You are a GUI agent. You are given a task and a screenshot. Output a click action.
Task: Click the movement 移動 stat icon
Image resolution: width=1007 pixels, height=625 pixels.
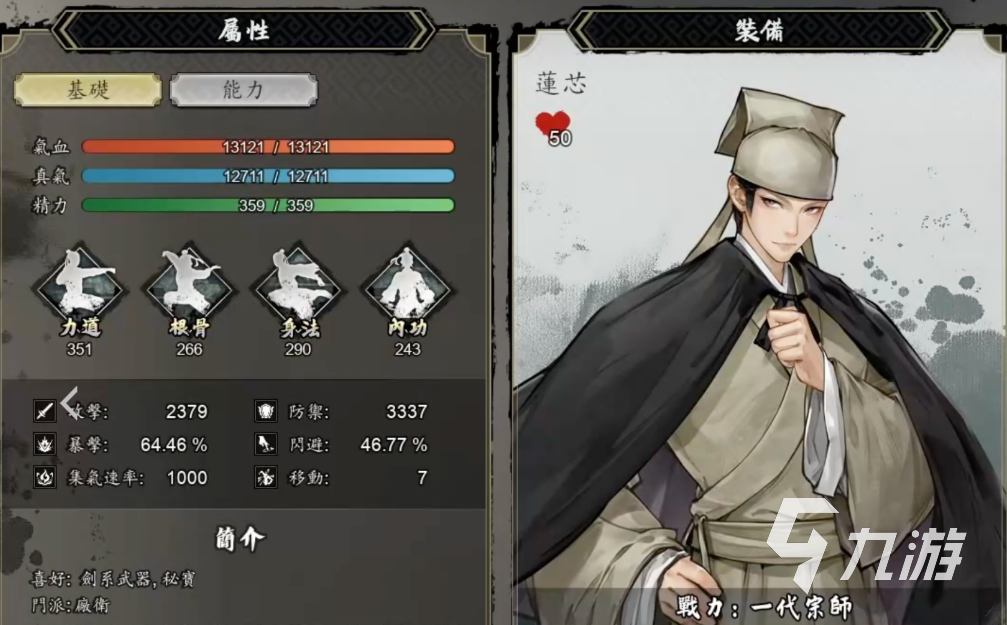coord(266,477)
